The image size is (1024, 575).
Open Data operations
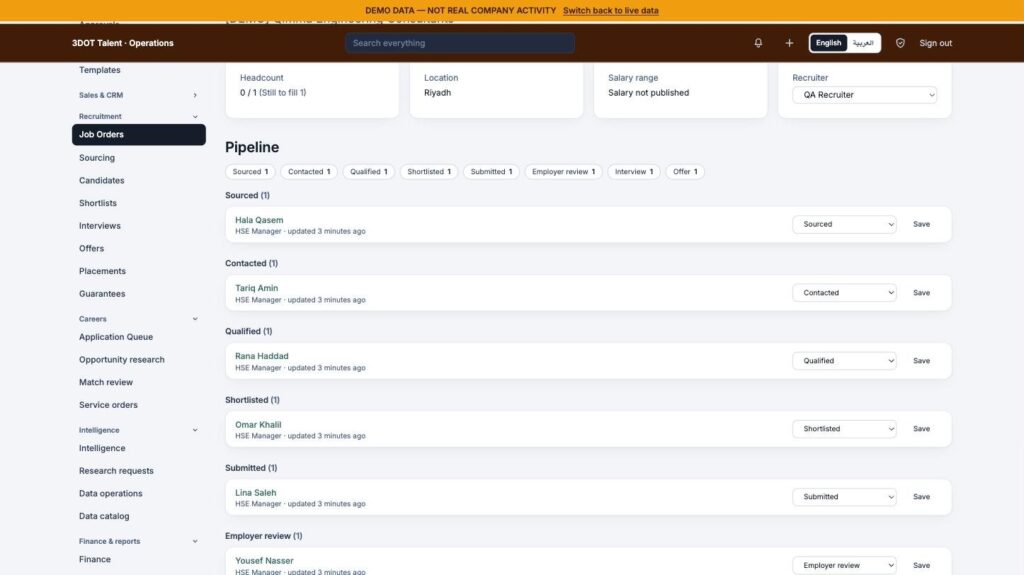click(x=110, y=493)
